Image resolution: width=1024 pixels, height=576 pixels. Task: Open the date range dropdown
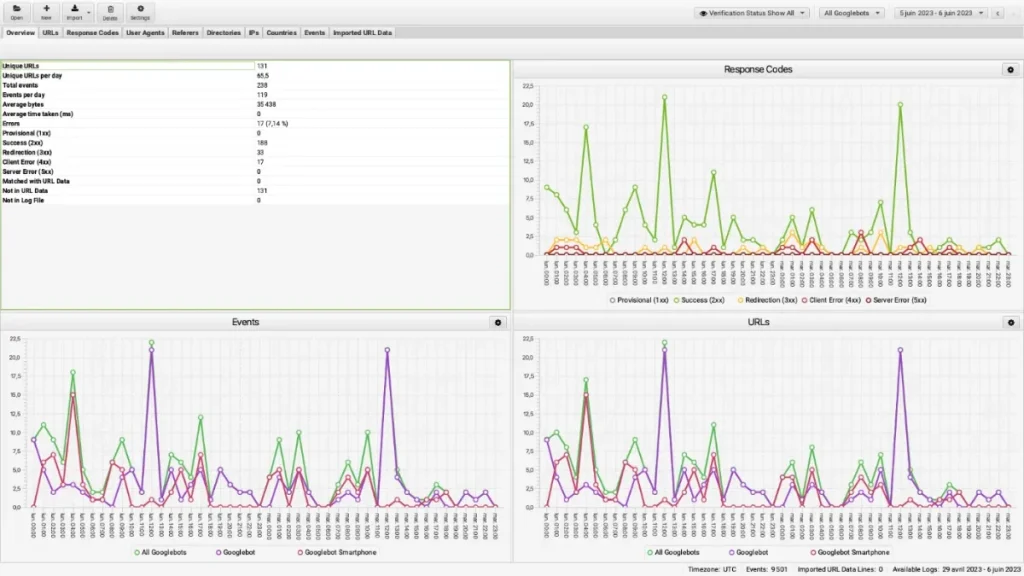point(940,13)
